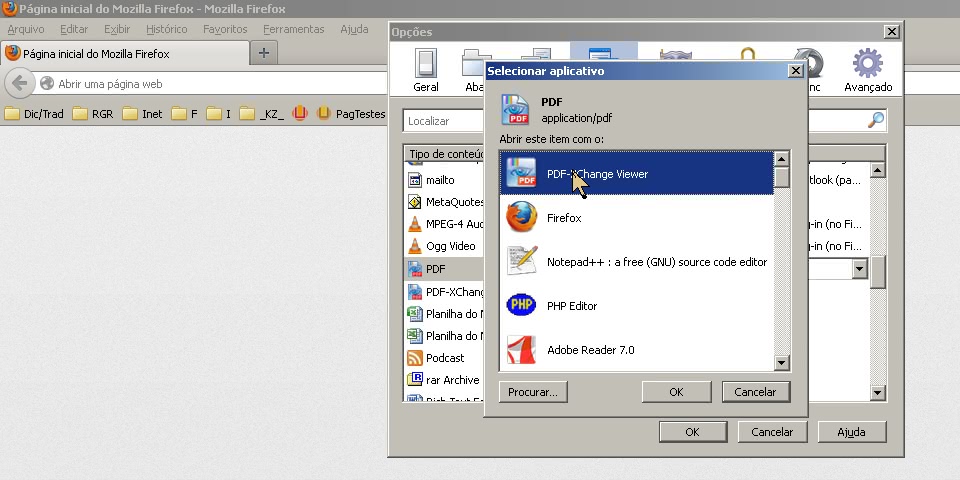Choose Adobe Reader 7.0 entry
The image size is (960, 480).
pos(590,350)
